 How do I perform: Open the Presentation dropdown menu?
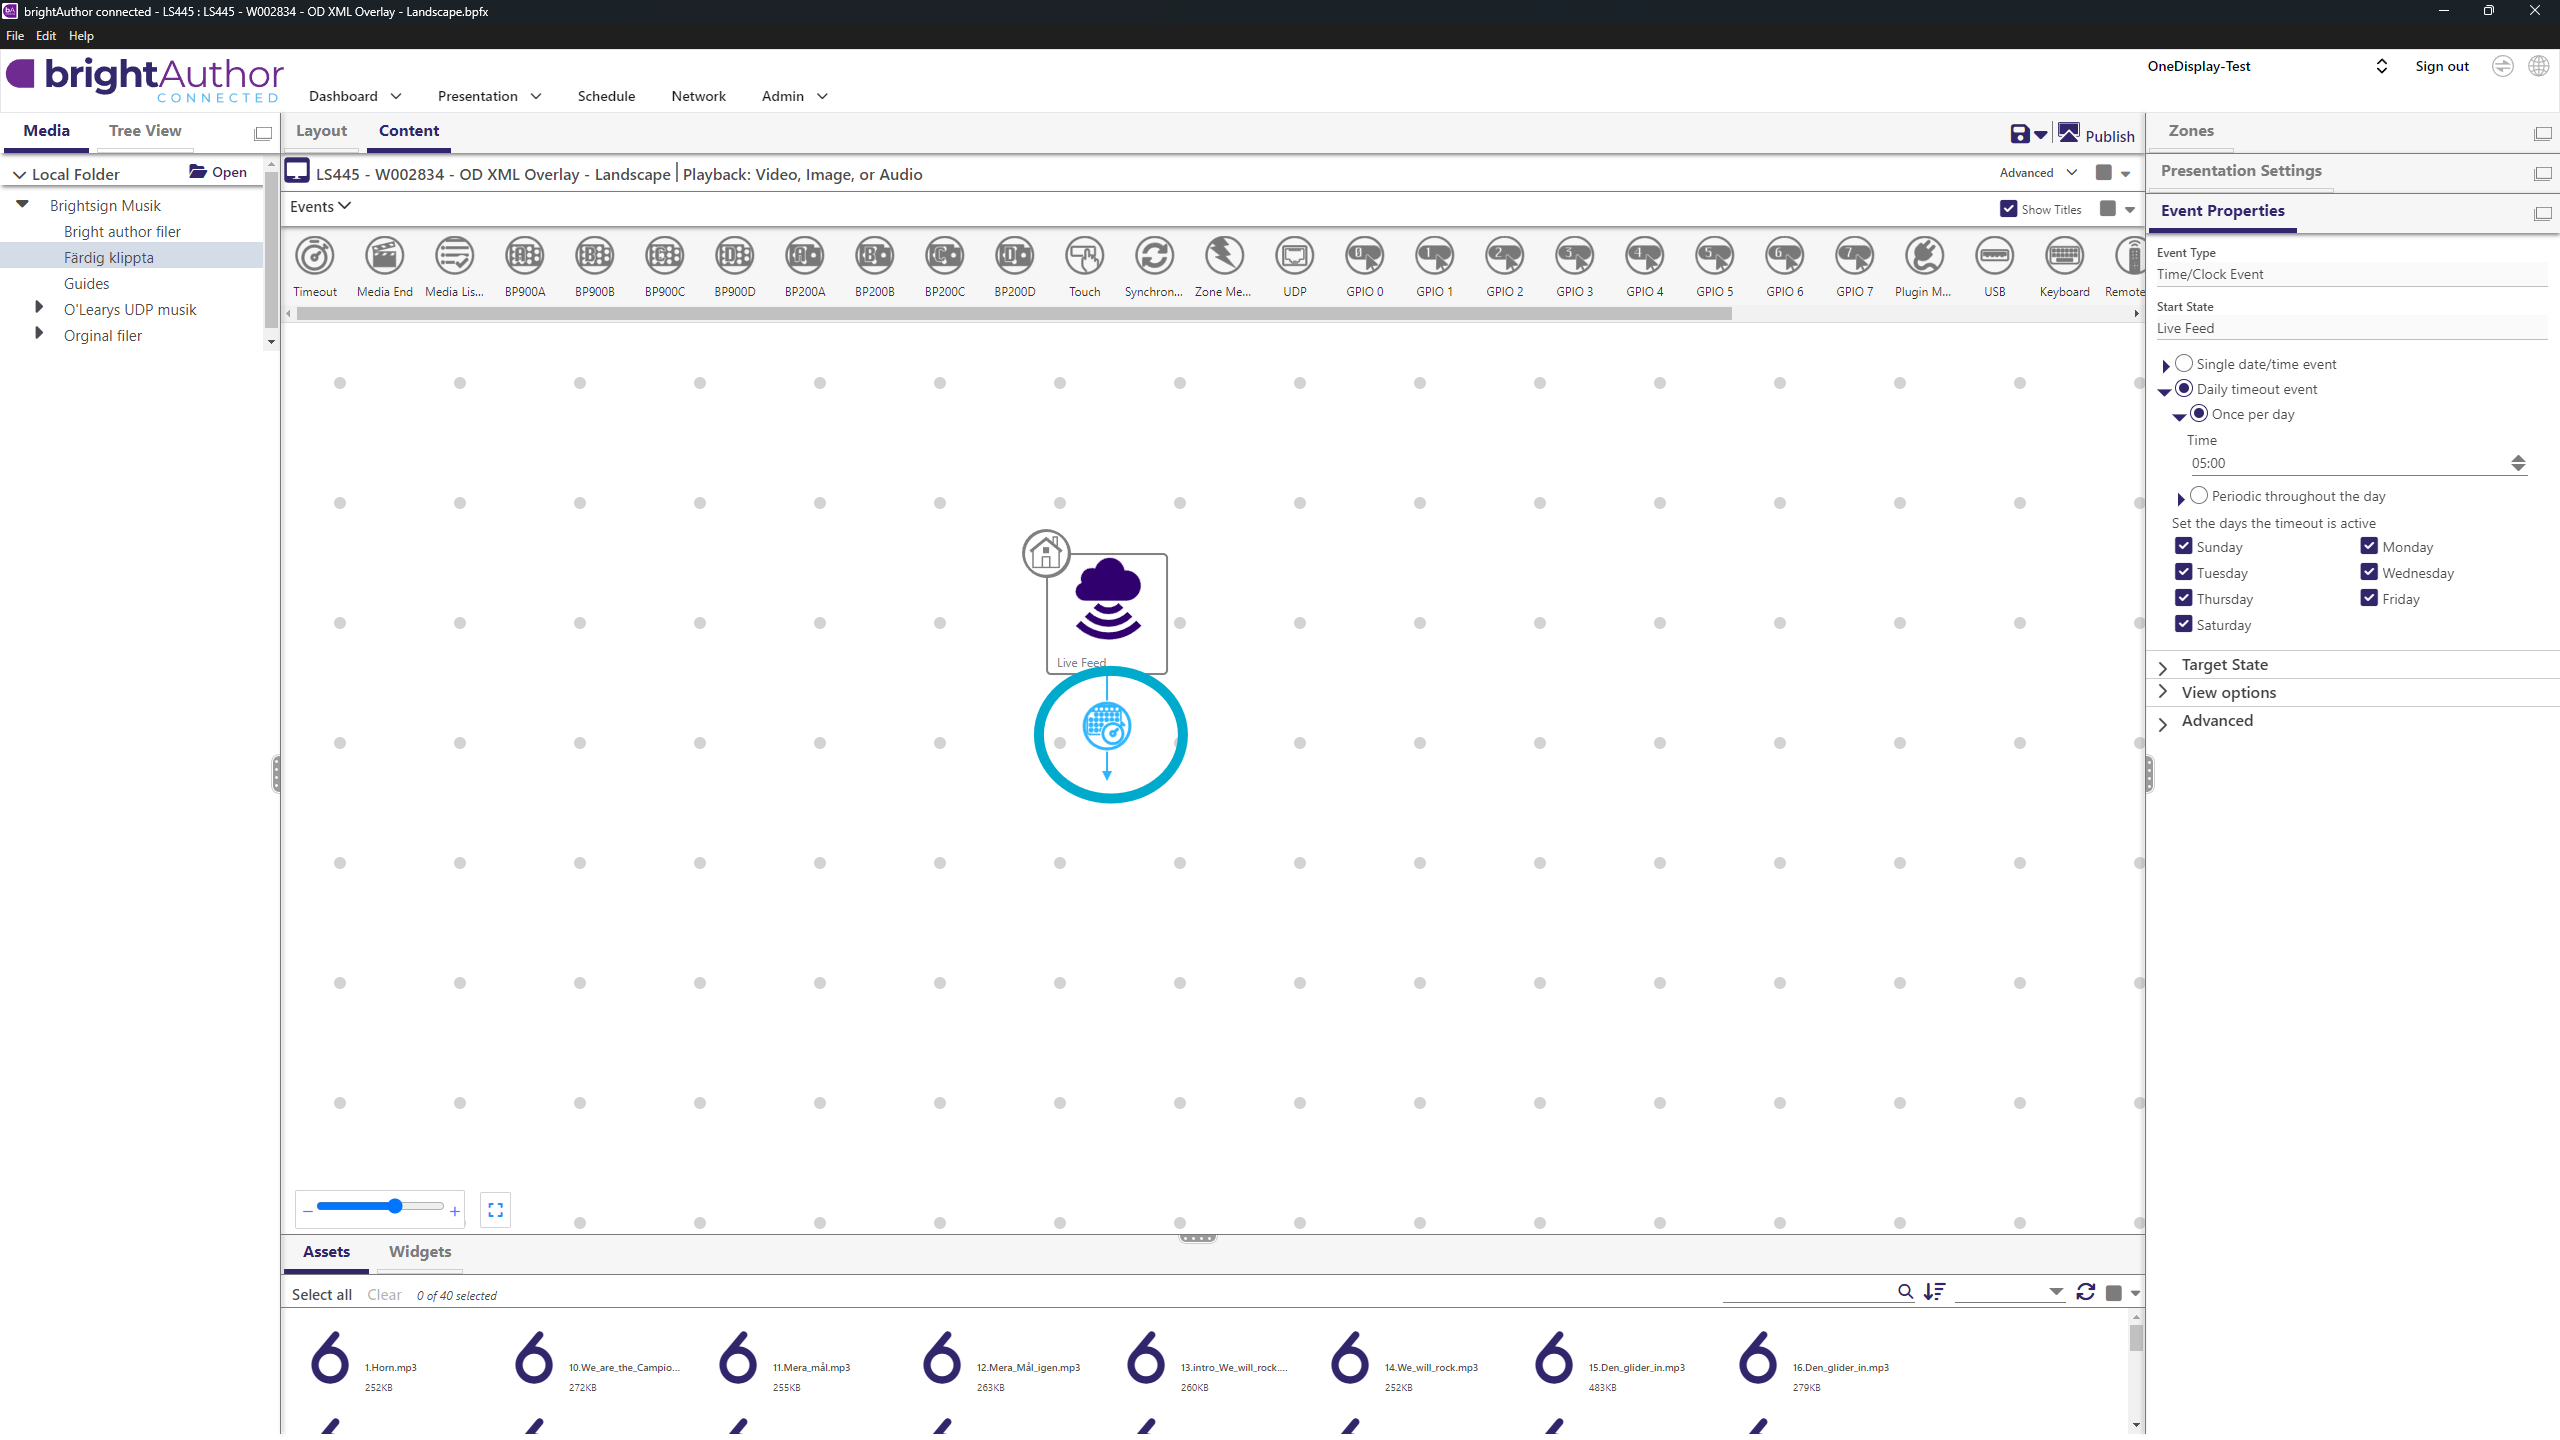[x=489, y=96]
